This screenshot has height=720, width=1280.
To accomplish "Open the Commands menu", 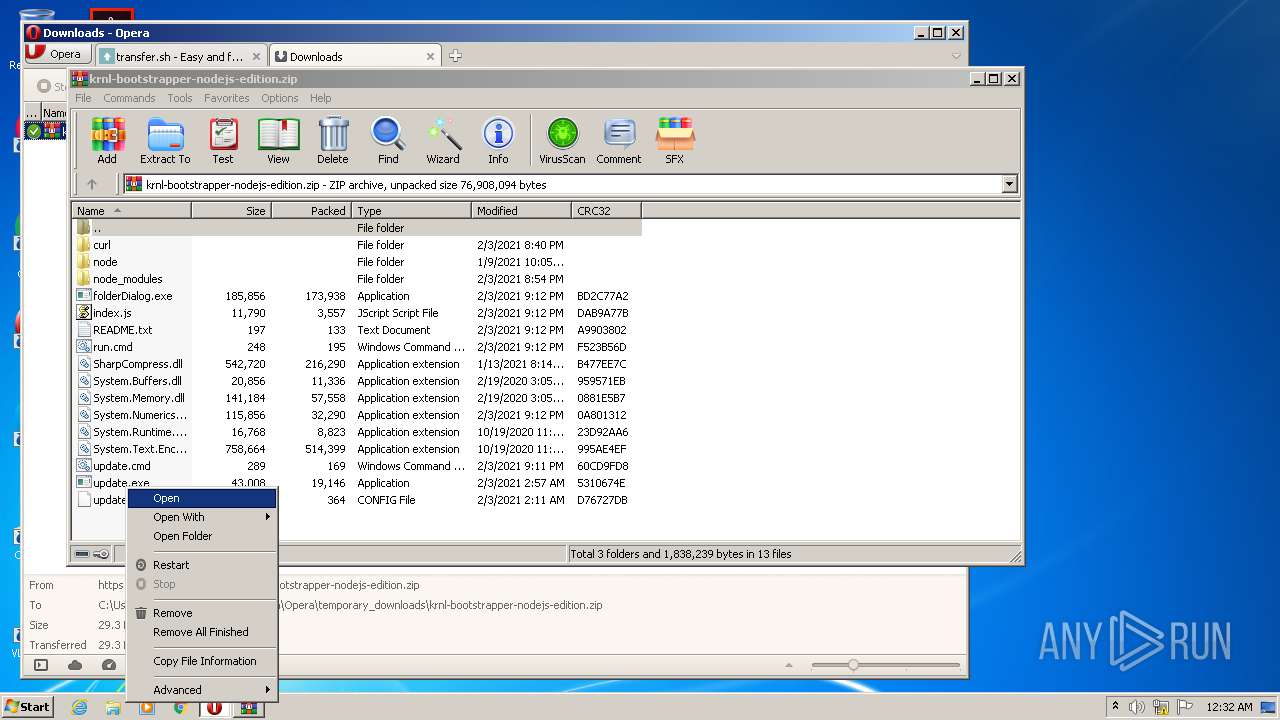I will [x=129, y=98].
